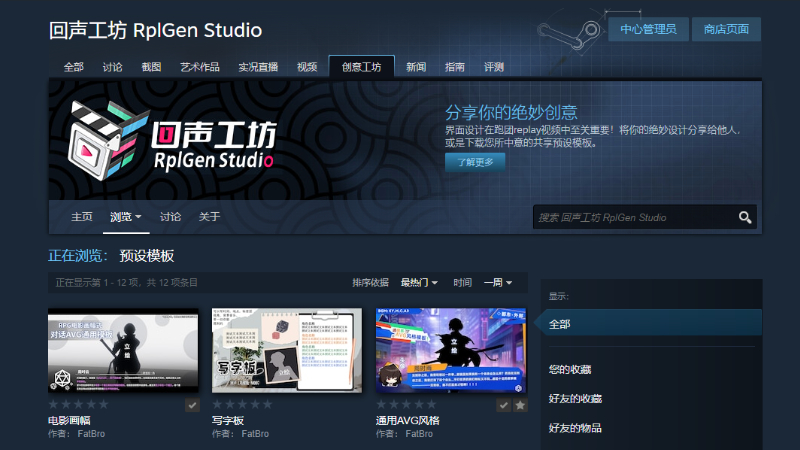The height and width of the screenshot is (450, 800).
Task: Click the star rating under 写字板
Action: pyautogui.click(x=242, y=405)
